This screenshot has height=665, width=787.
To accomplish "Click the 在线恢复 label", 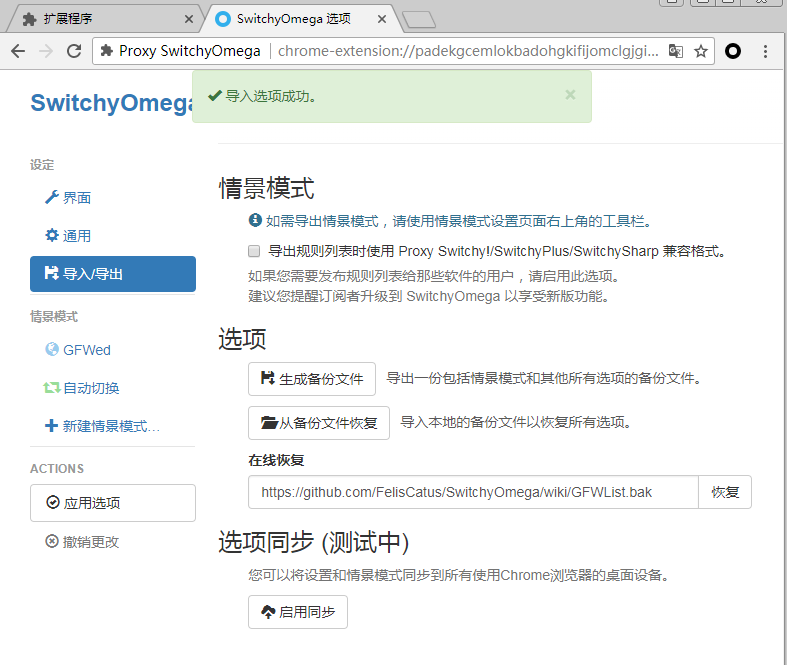I will click(276, 460).
